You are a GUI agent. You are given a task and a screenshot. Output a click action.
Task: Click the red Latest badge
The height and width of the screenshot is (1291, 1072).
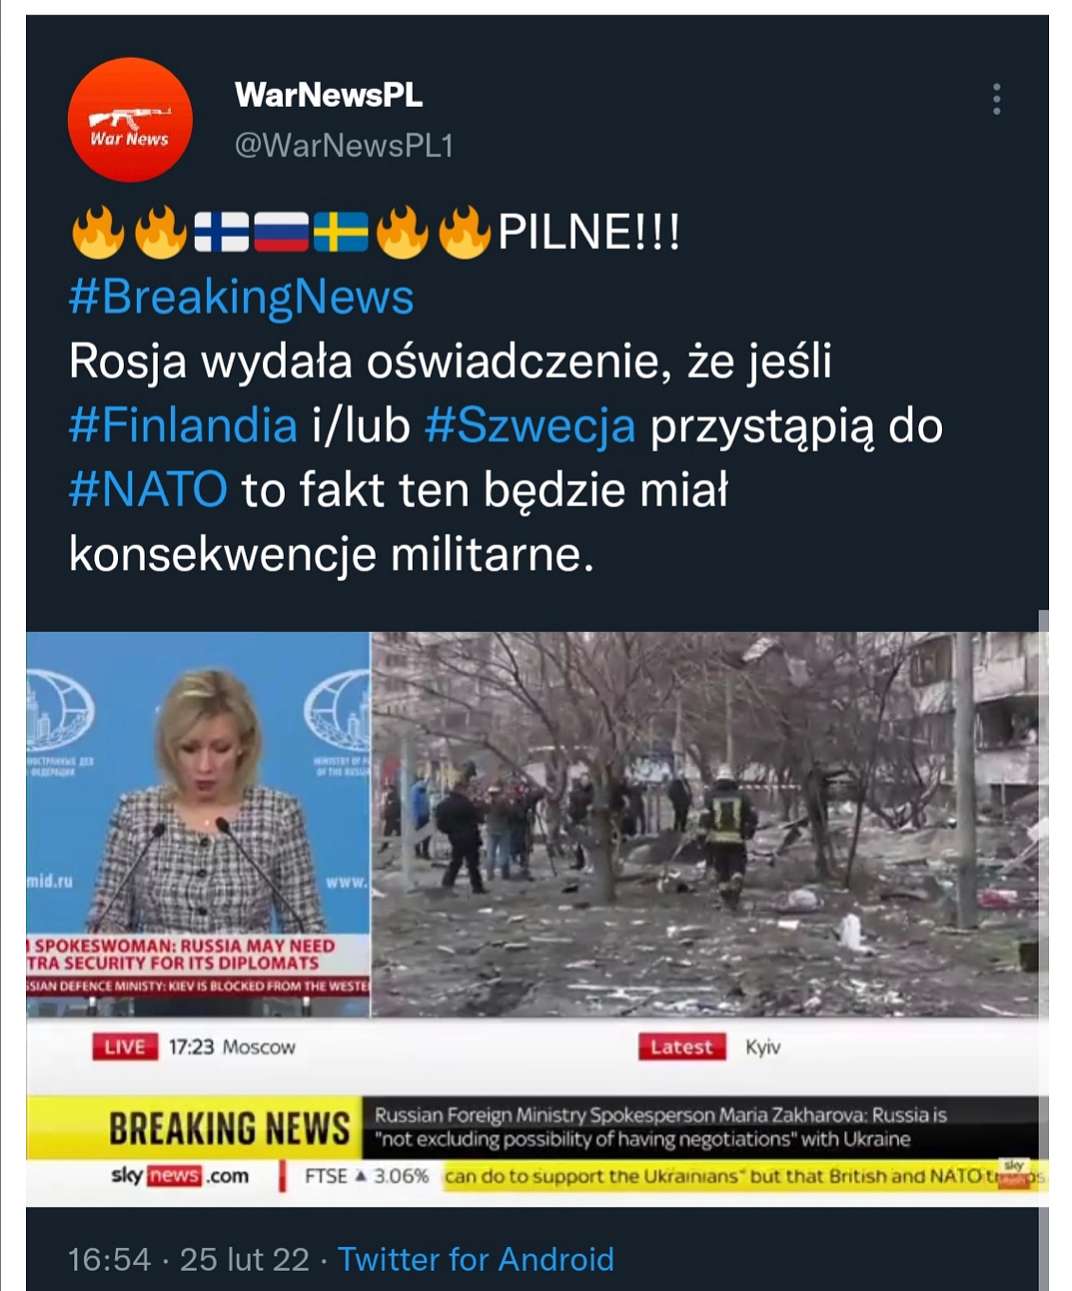[682, 1047]
